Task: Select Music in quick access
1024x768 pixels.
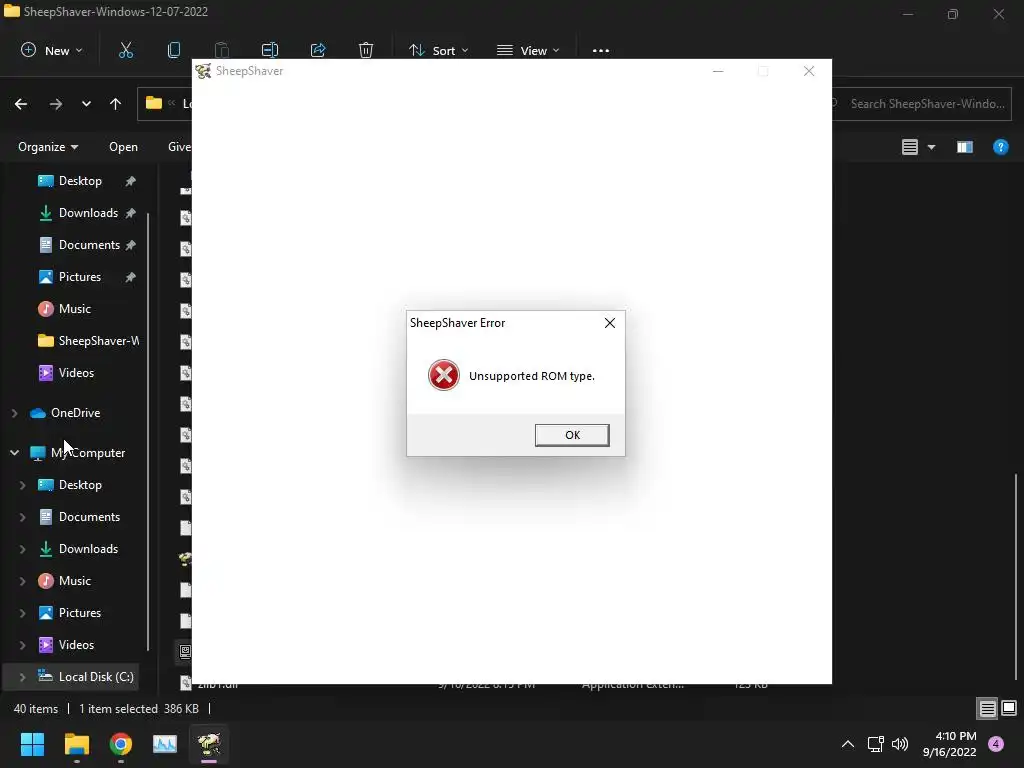Action: point(74,309)
